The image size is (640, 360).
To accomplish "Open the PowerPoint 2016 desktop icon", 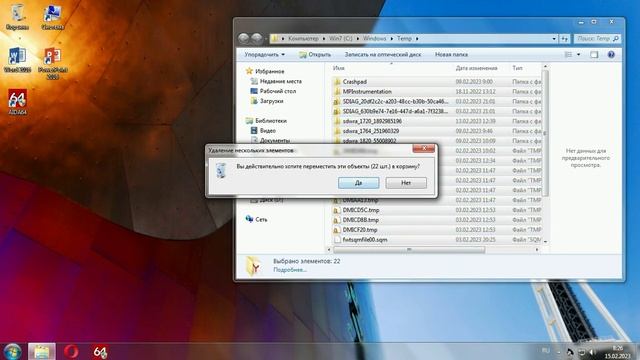I will 53,62.
